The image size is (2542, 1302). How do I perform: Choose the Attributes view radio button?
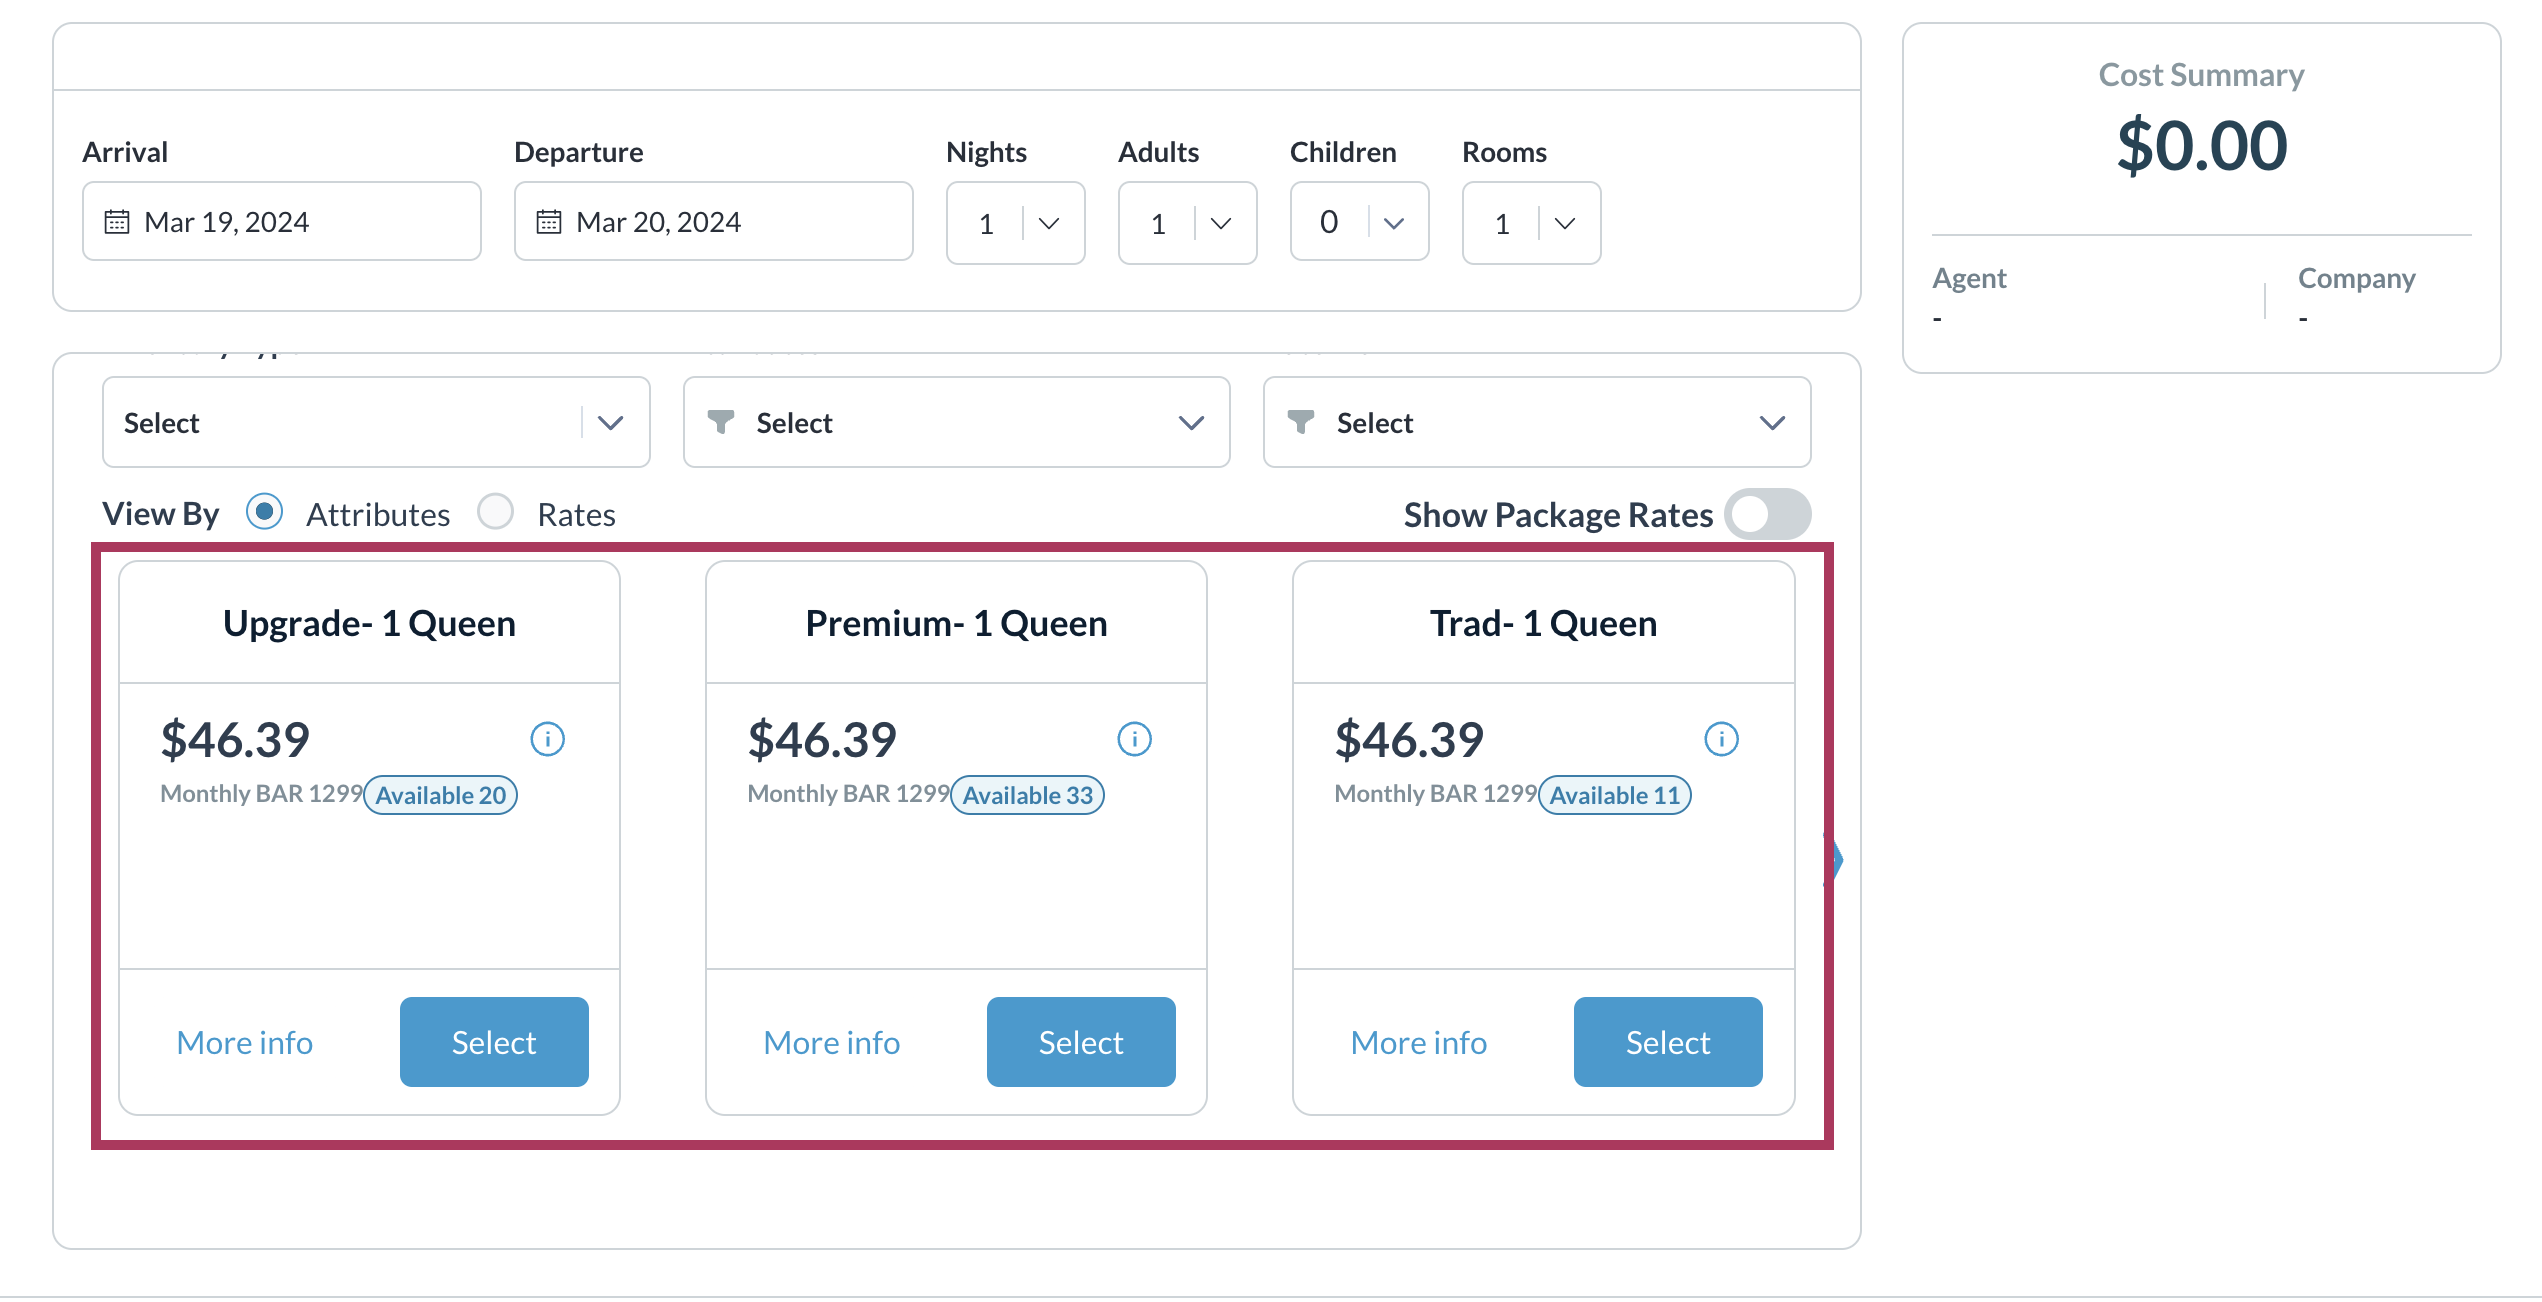tap(265, 512)
